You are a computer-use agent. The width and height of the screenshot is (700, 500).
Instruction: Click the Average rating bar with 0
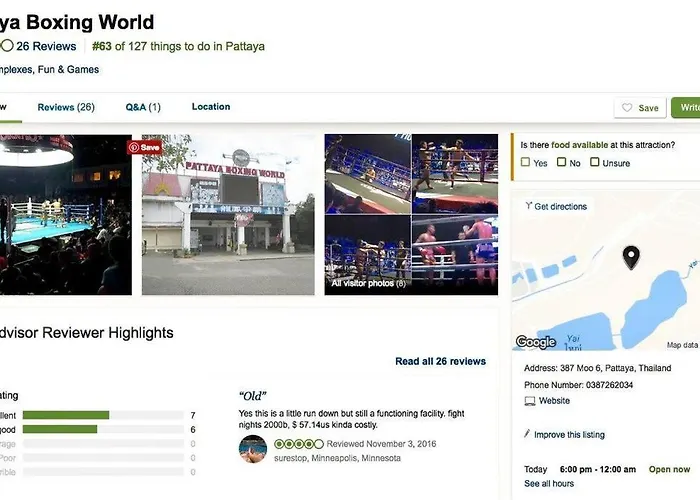(x=103, y=443)
